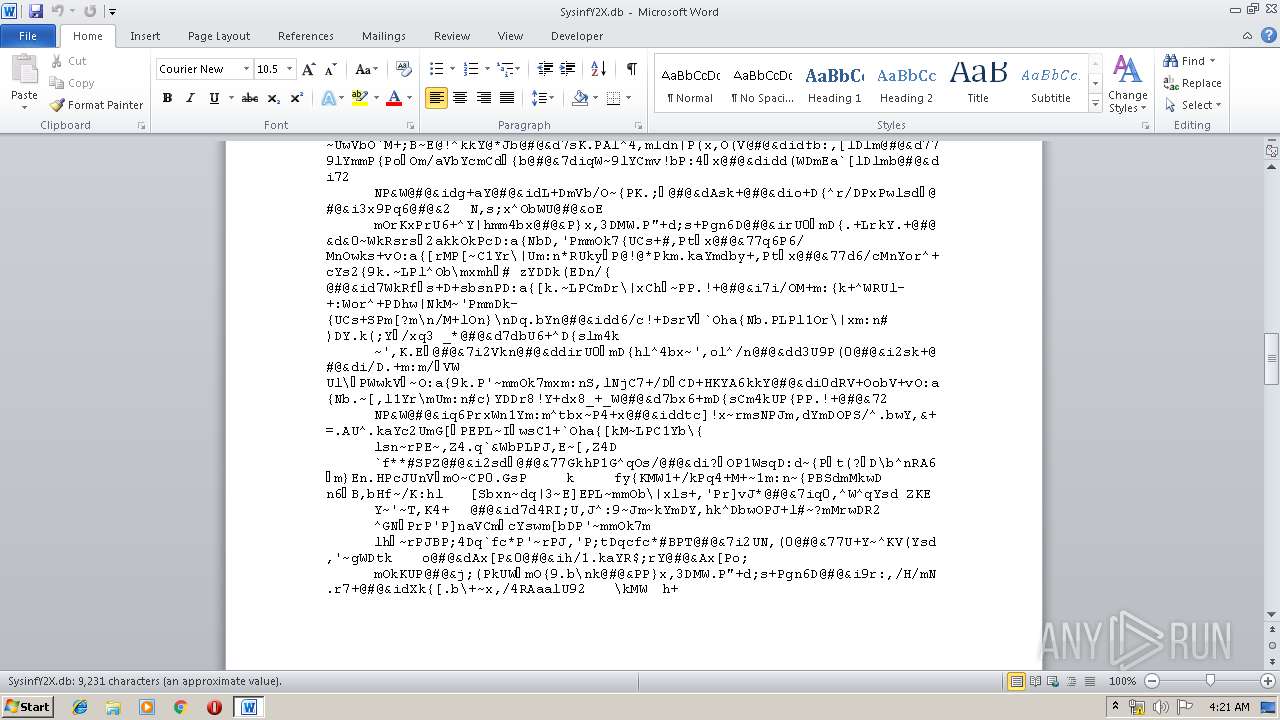Switch to the Insert tab

(x=145, y=36)
